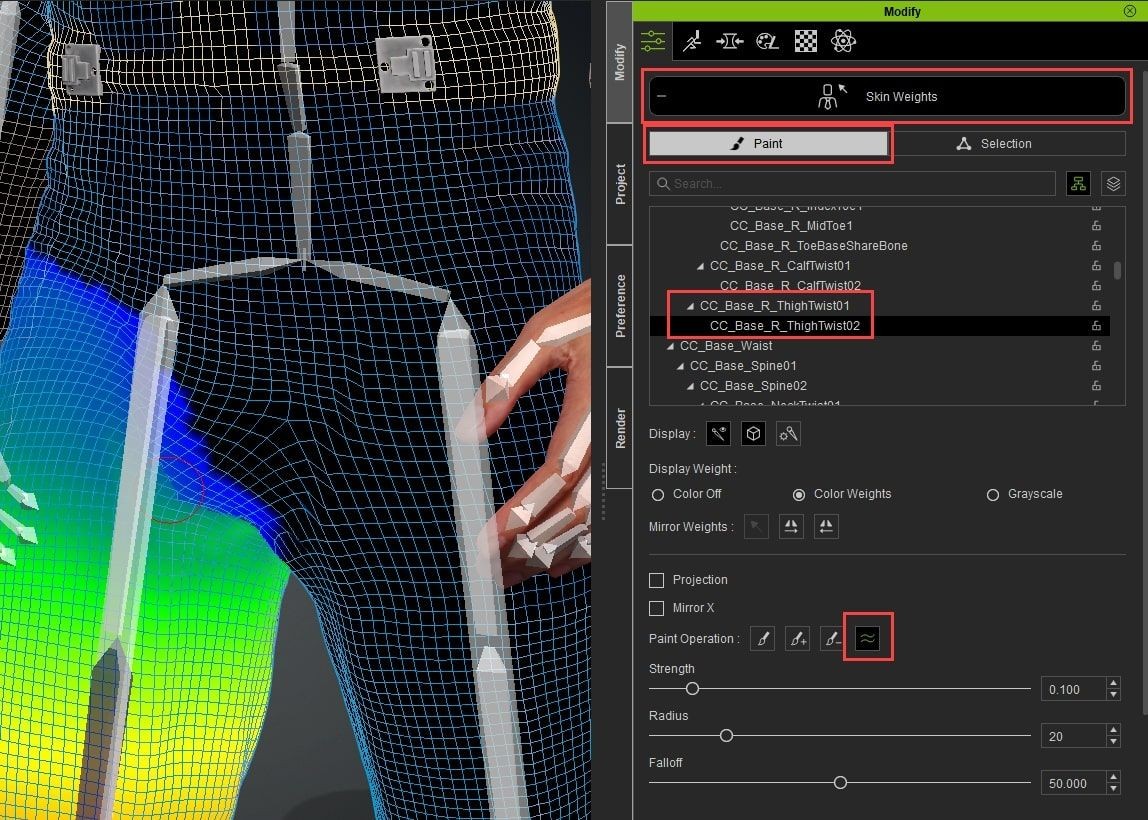Select the Smooth paint operation icon
This screenshot has height=820, width=1148.
[867, 639]
